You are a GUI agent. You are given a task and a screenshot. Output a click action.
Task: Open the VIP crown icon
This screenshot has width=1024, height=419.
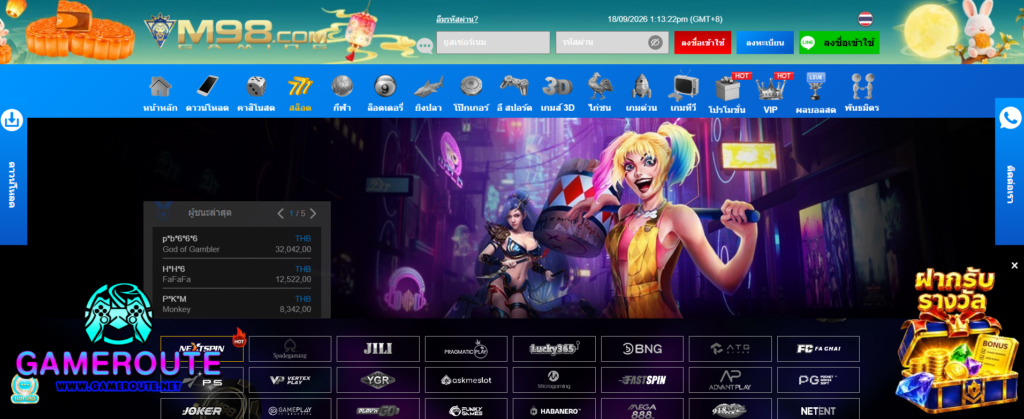(x=770, y=87)
